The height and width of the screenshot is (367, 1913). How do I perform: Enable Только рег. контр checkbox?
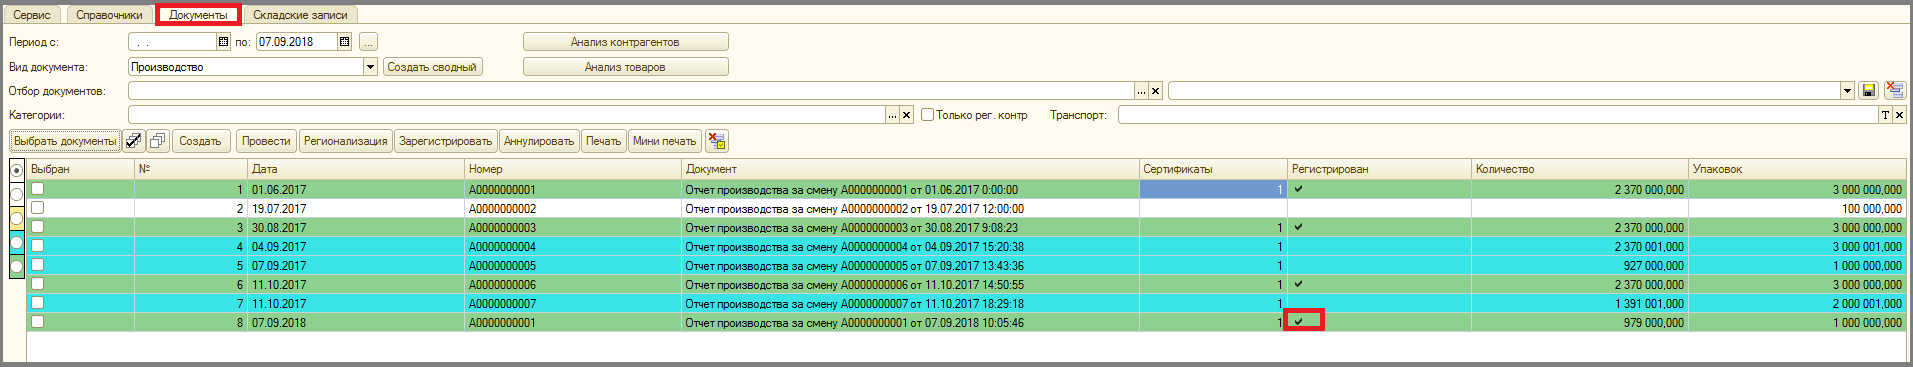point(927,115)
